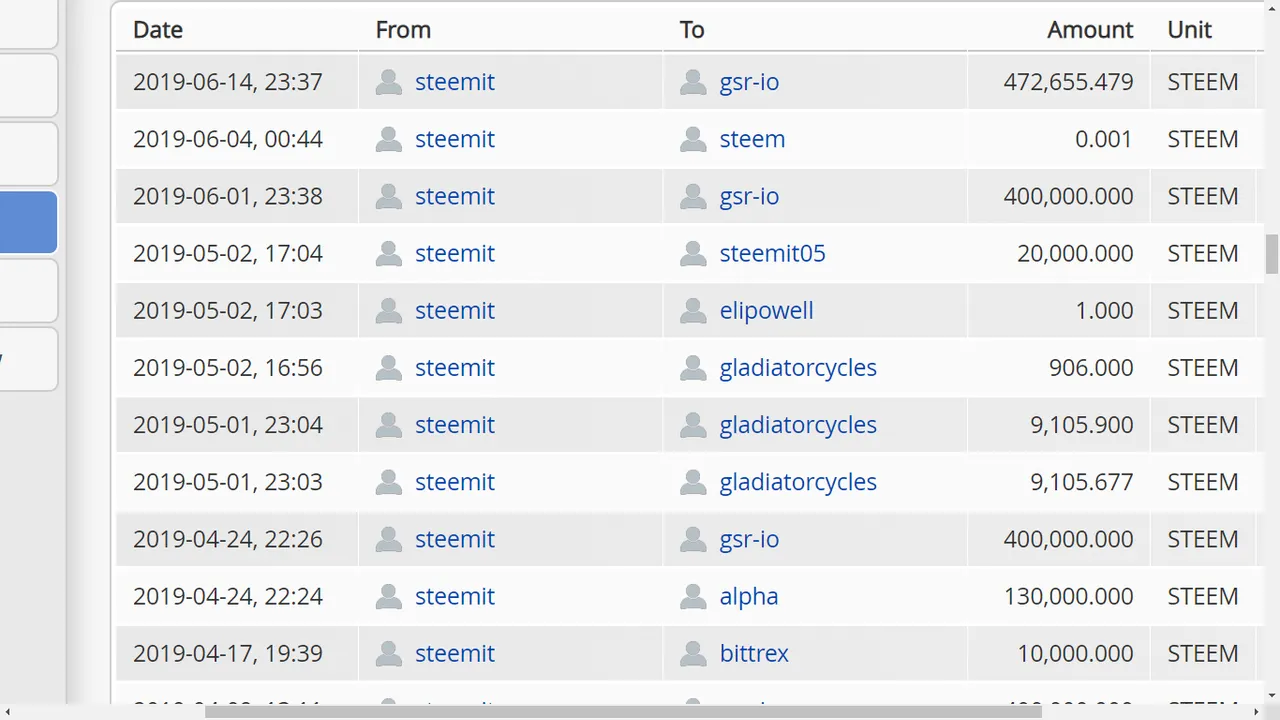Click sender avatar icon on 2019-05-02 17:03 row
The image size is (1280, 720).
point(389,311)
